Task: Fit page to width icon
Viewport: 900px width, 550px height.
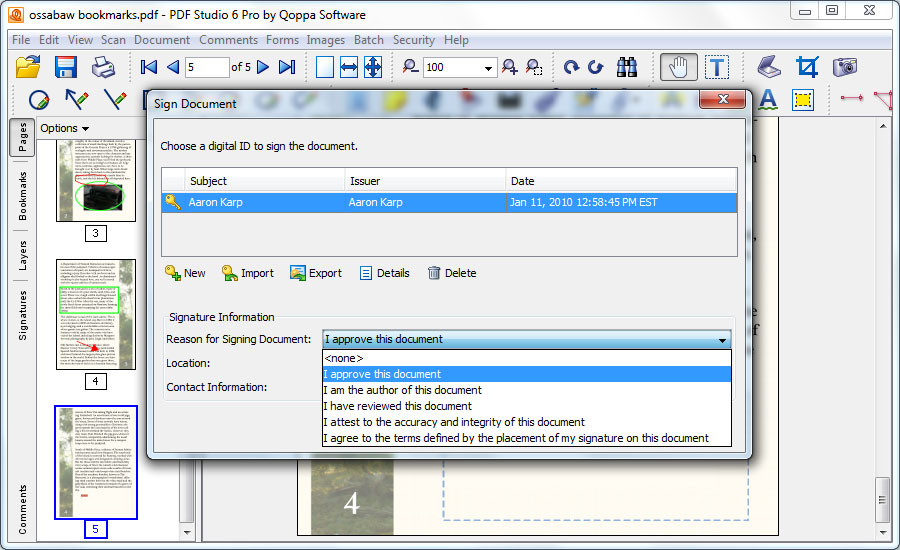Action: click(348, 67)
